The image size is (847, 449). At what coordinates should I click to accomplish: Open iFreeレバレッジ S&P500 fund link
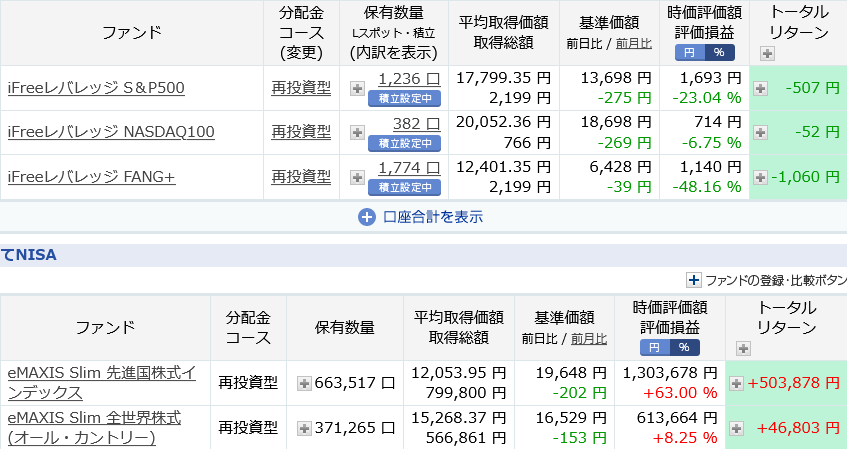(x=96, y=88)
